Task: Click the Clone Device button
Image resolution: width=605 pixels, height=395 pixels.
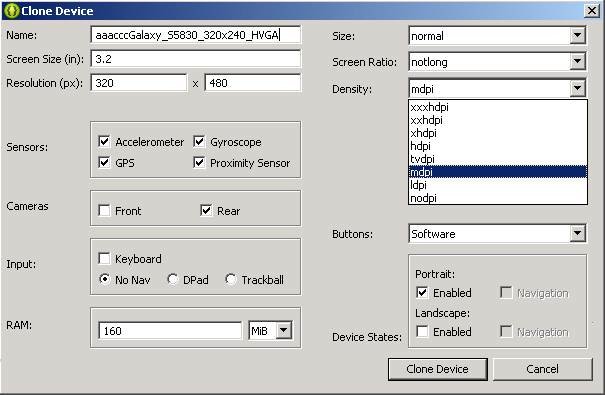Action: pos(438,369)
